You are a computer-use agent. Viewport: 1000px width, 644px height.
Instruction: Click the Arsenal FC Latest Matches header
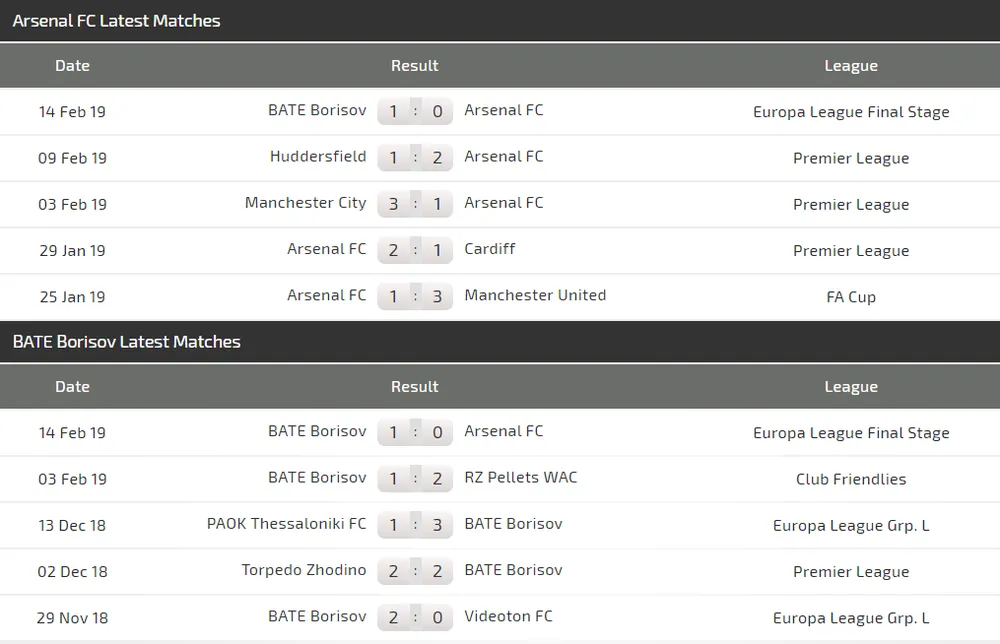coord(117,20)
